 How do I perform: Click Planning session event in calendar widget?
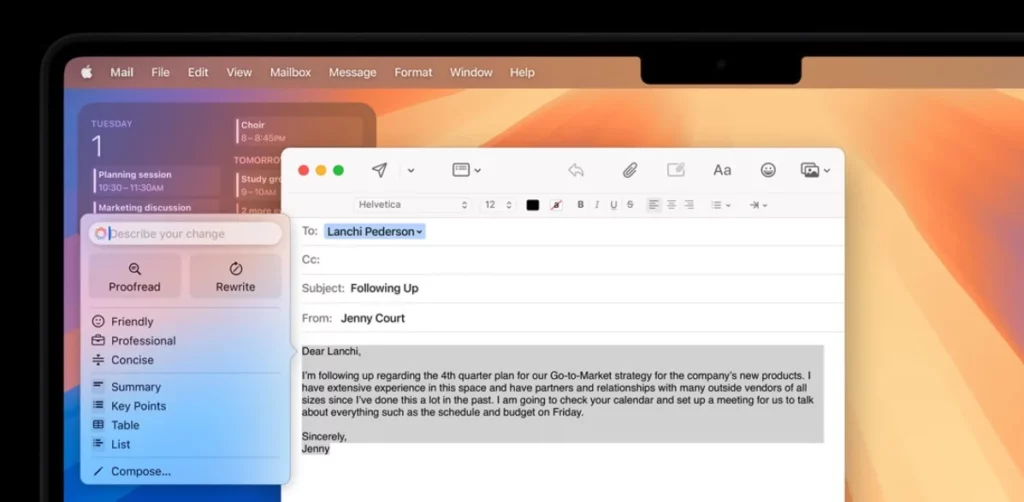[x=157, y=181]
